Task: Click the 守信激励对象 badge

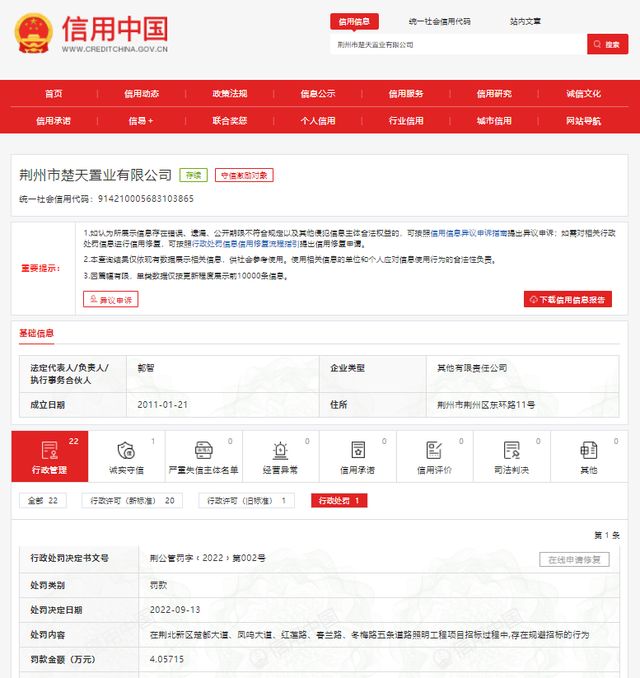Action: click(244, 175)
